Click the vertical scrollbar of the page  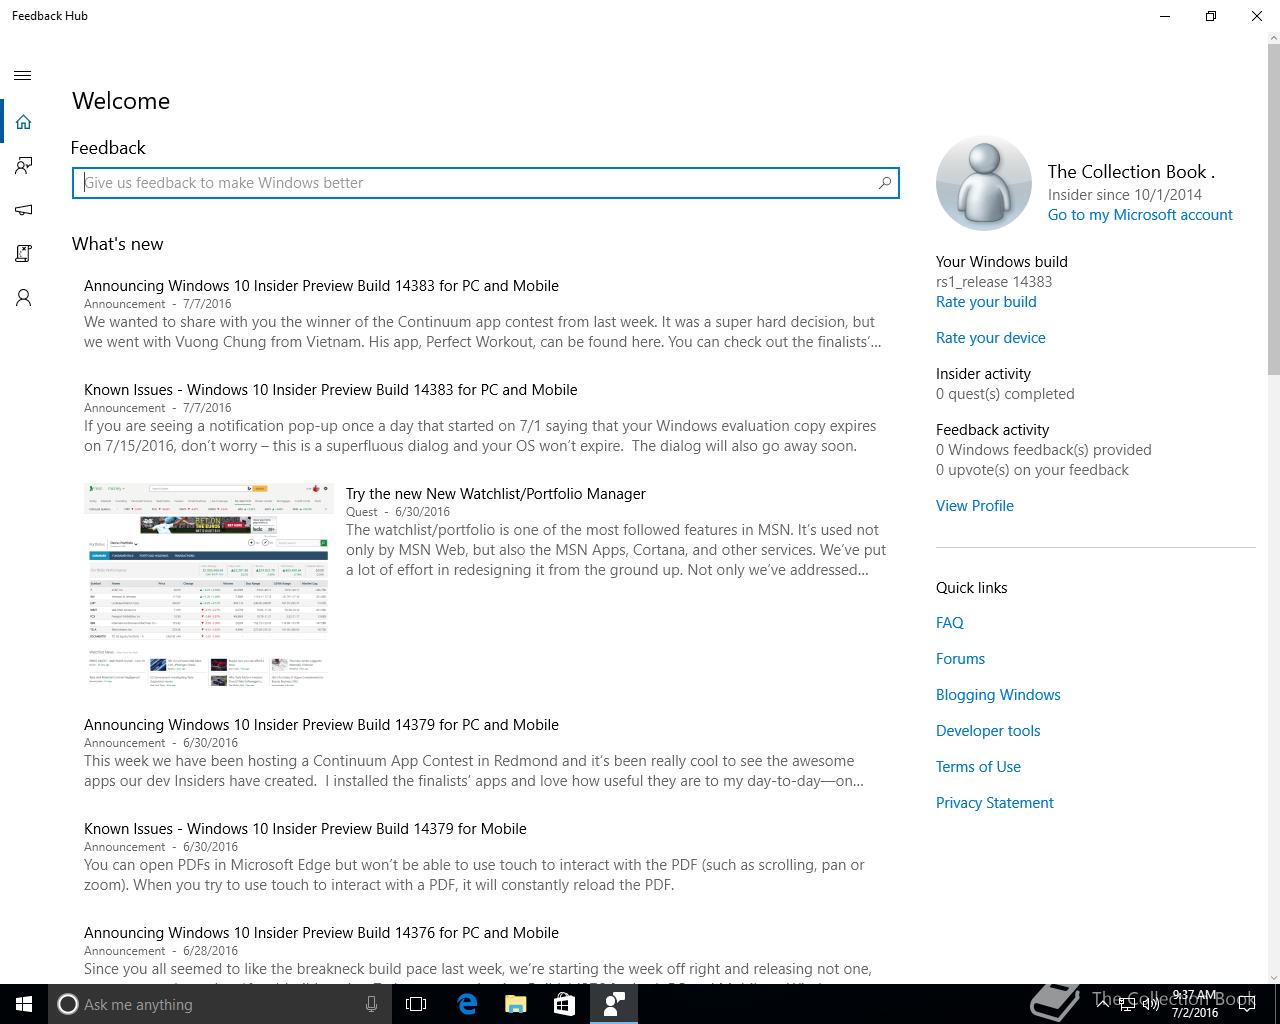(x=1273, y=210)
